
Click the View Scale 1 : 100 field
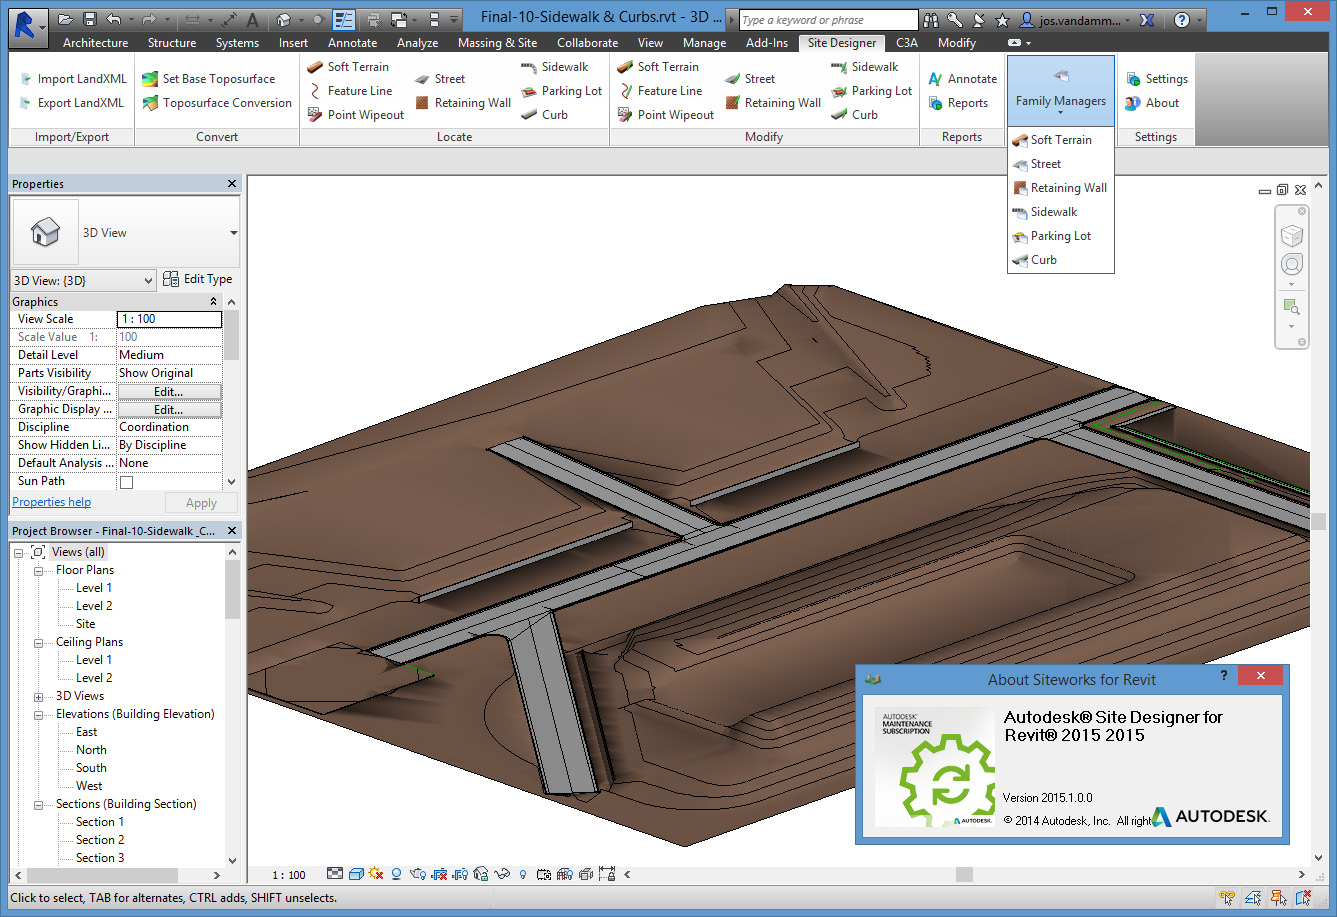click(x=169, y=319)
